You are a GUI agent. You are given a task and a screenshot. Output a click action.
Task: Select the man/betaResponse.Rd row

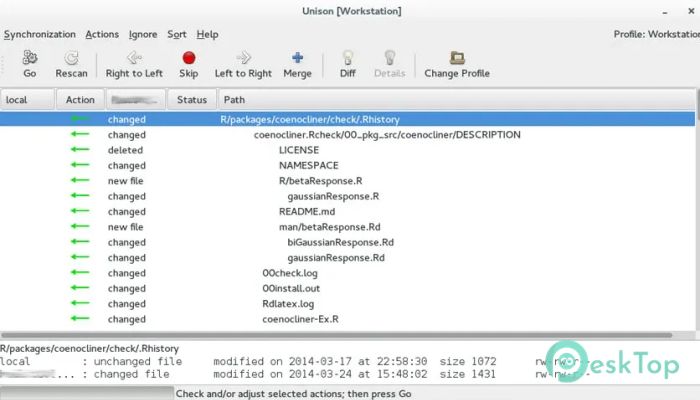tap(347, 227)
